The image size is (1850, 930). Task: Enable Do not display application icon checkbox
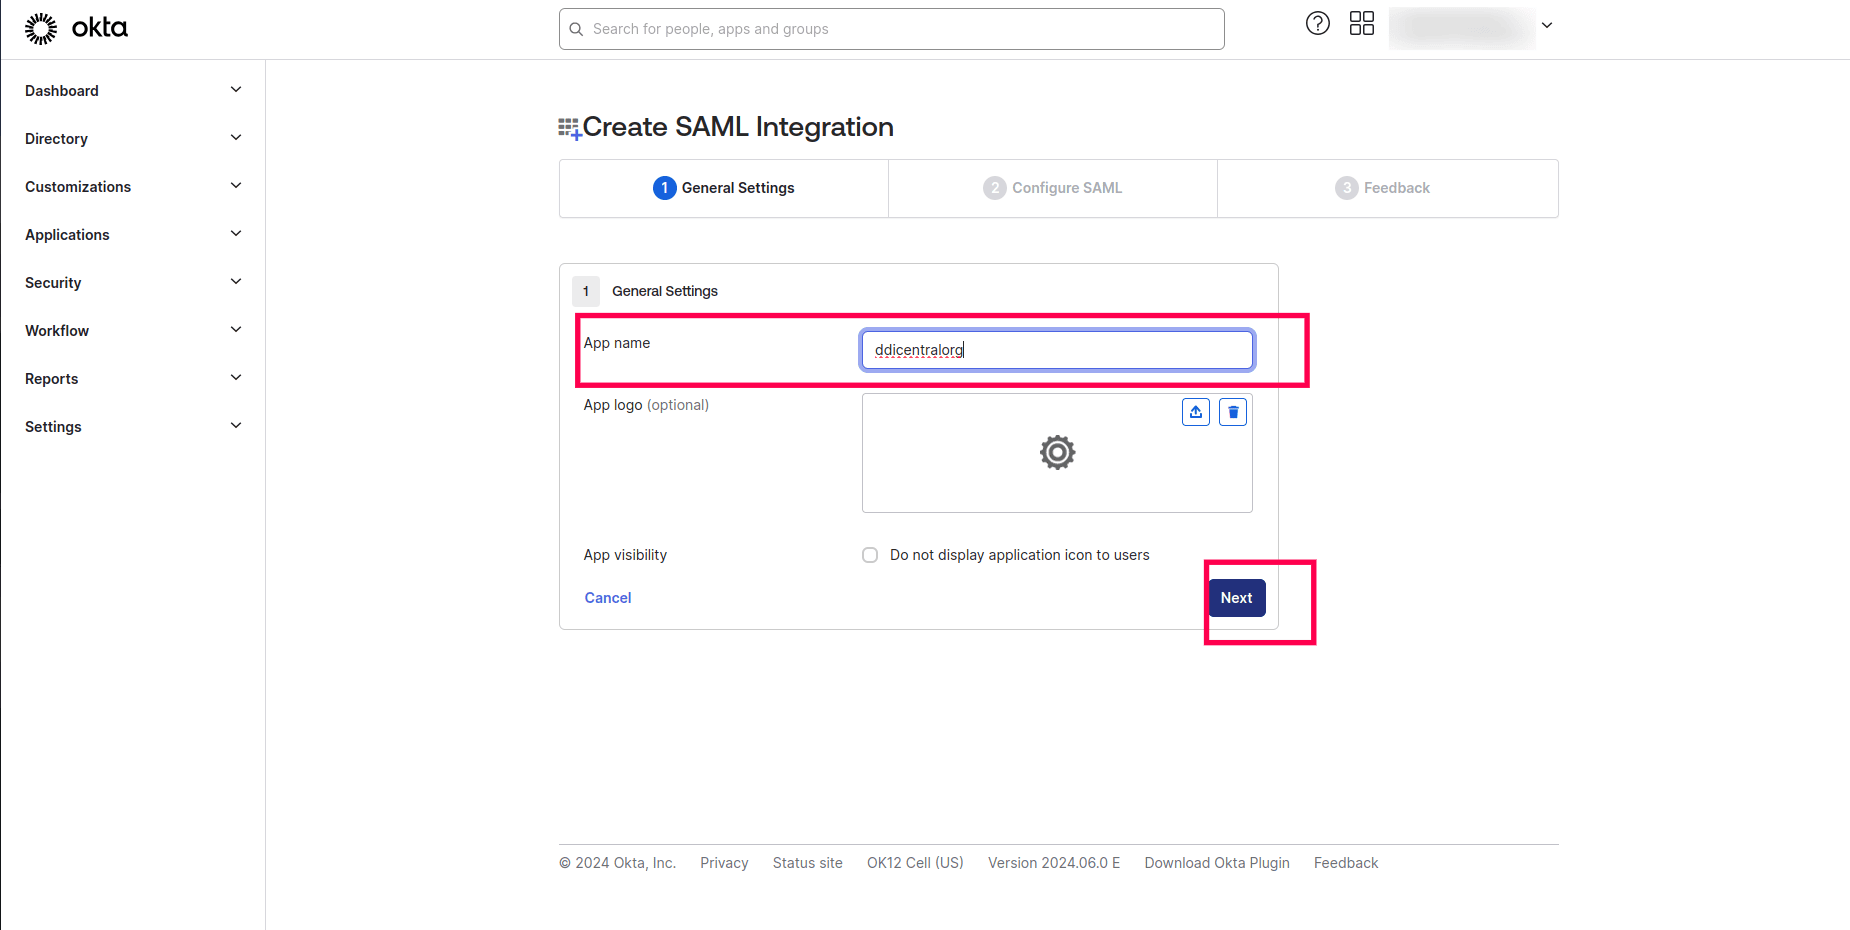(870, 555)
